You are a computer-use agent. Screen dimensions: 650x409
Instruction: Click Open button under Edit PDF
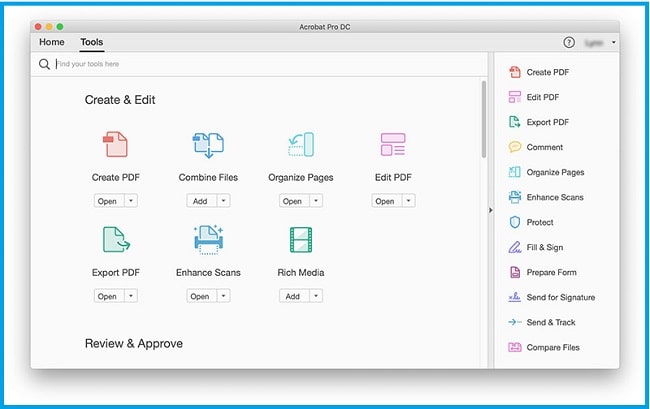386,201
